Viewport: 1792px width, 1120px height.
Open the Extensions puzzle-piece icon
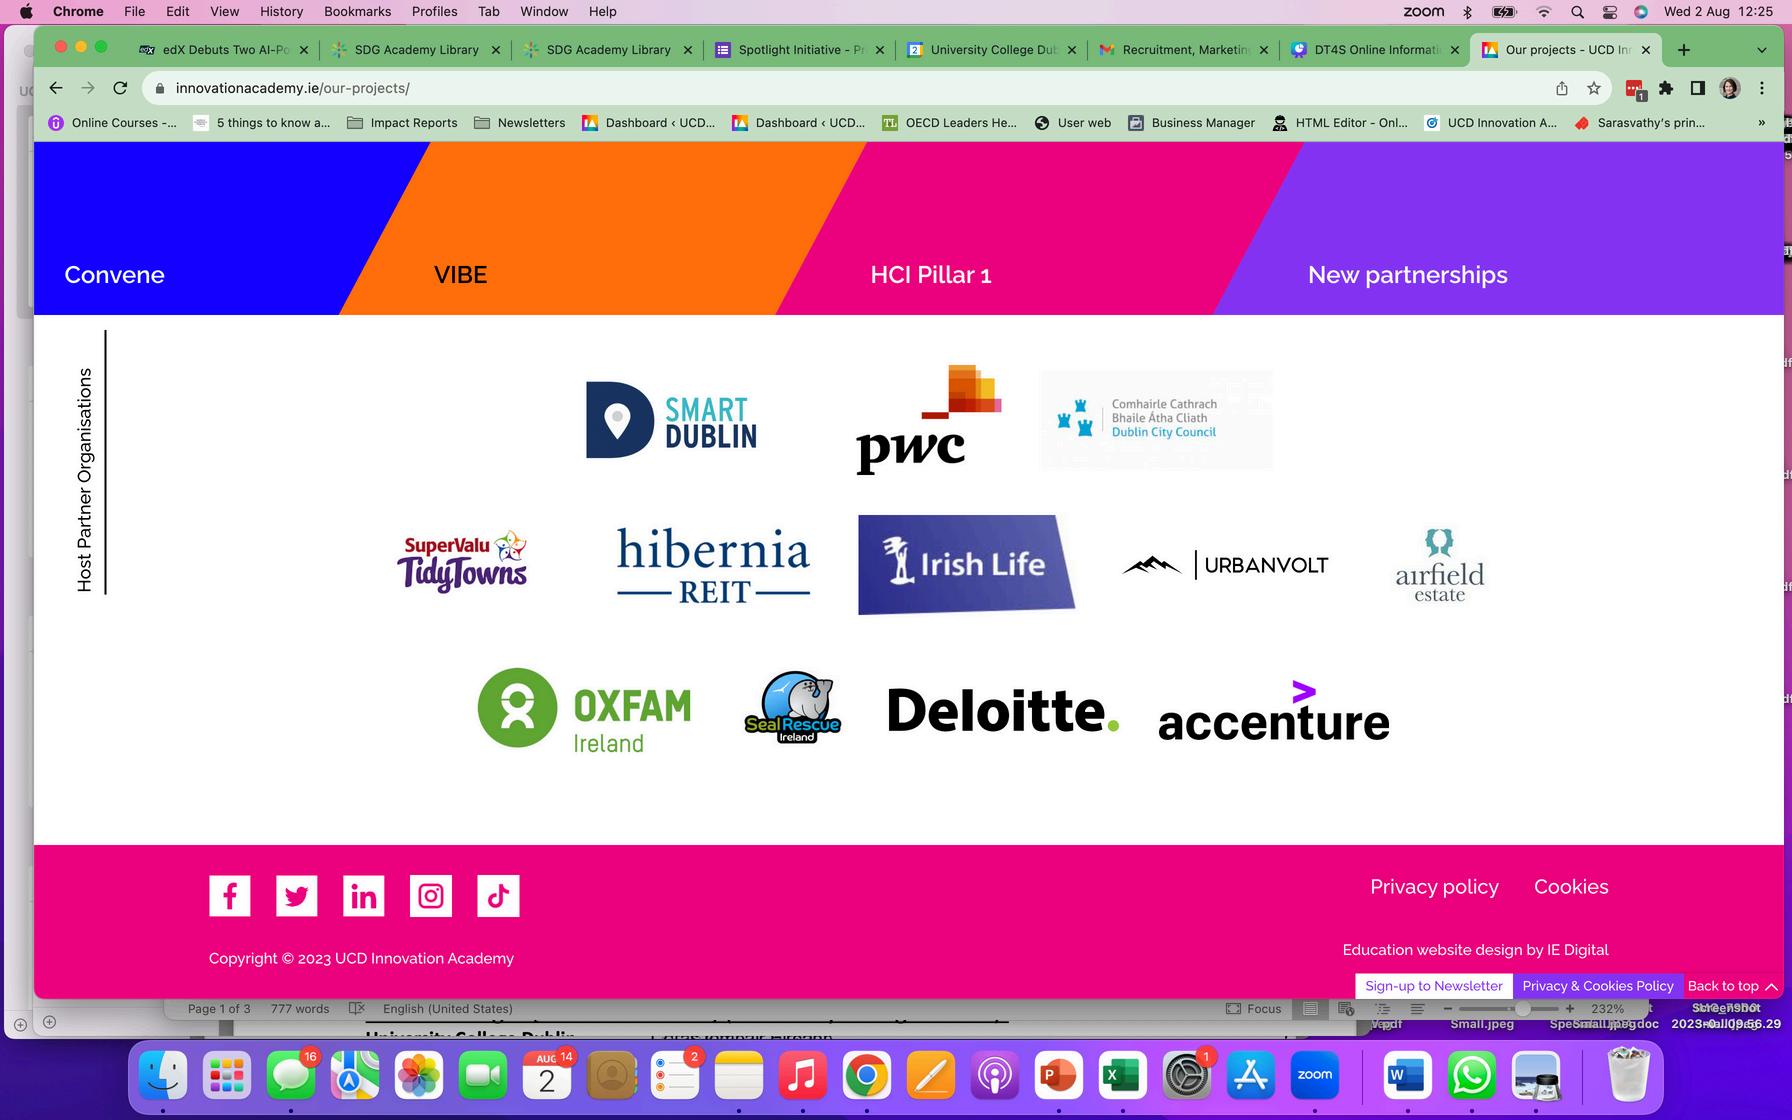[x=1666, y=88]
